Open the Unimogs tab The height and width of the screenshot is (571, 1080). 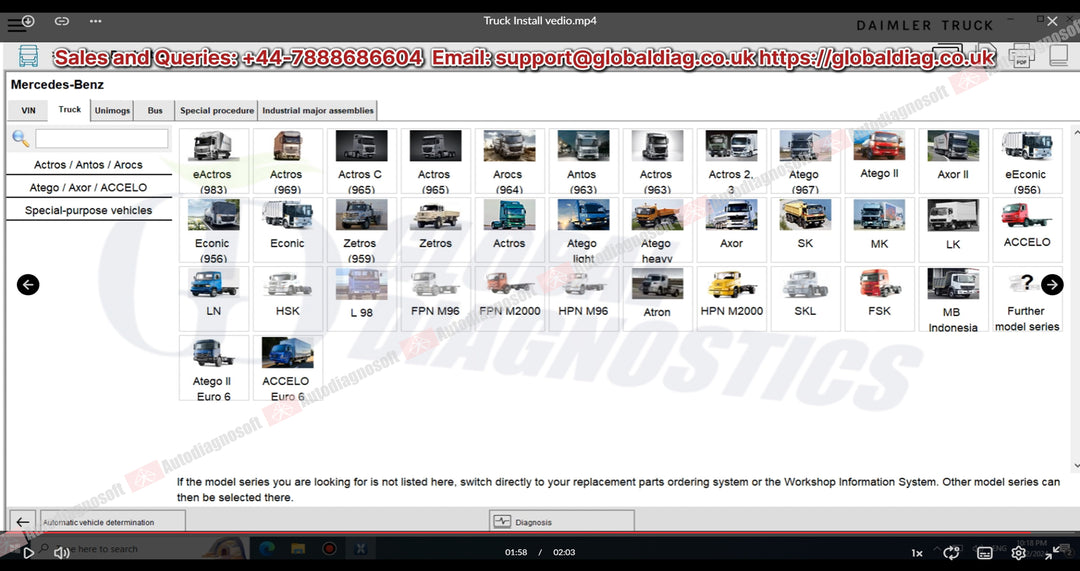[x=112, y=110]
